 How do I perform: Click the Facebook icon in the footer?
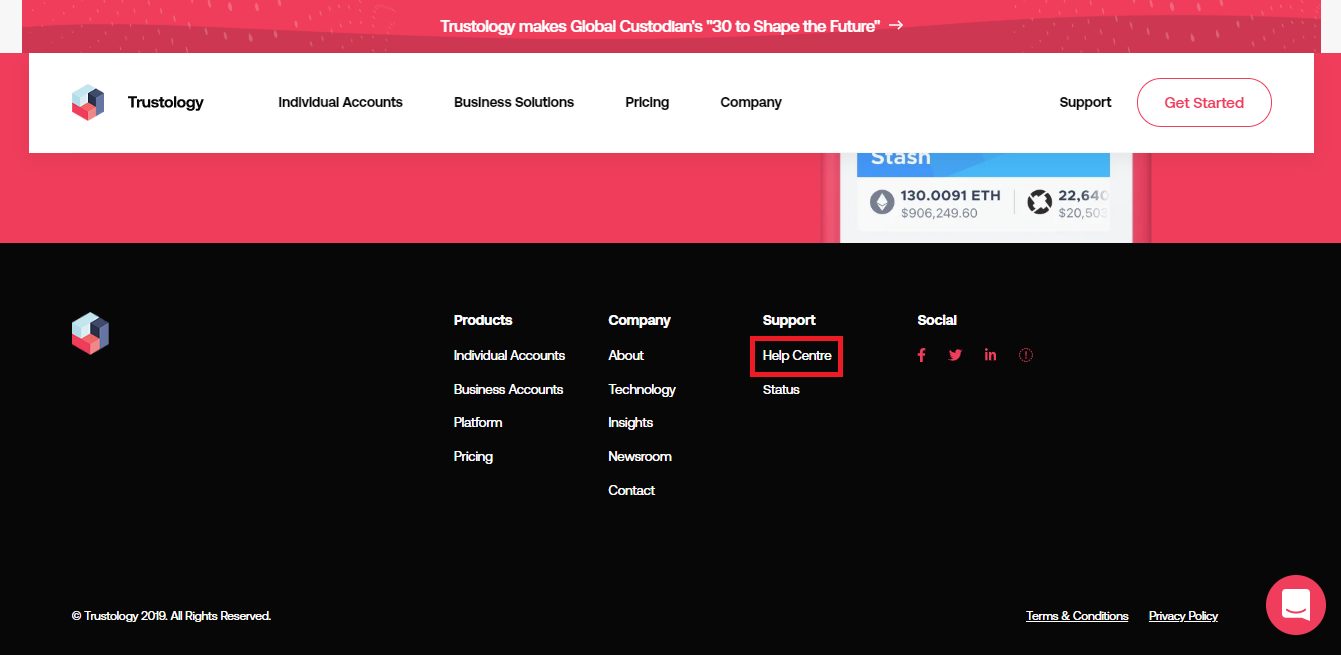921,355
